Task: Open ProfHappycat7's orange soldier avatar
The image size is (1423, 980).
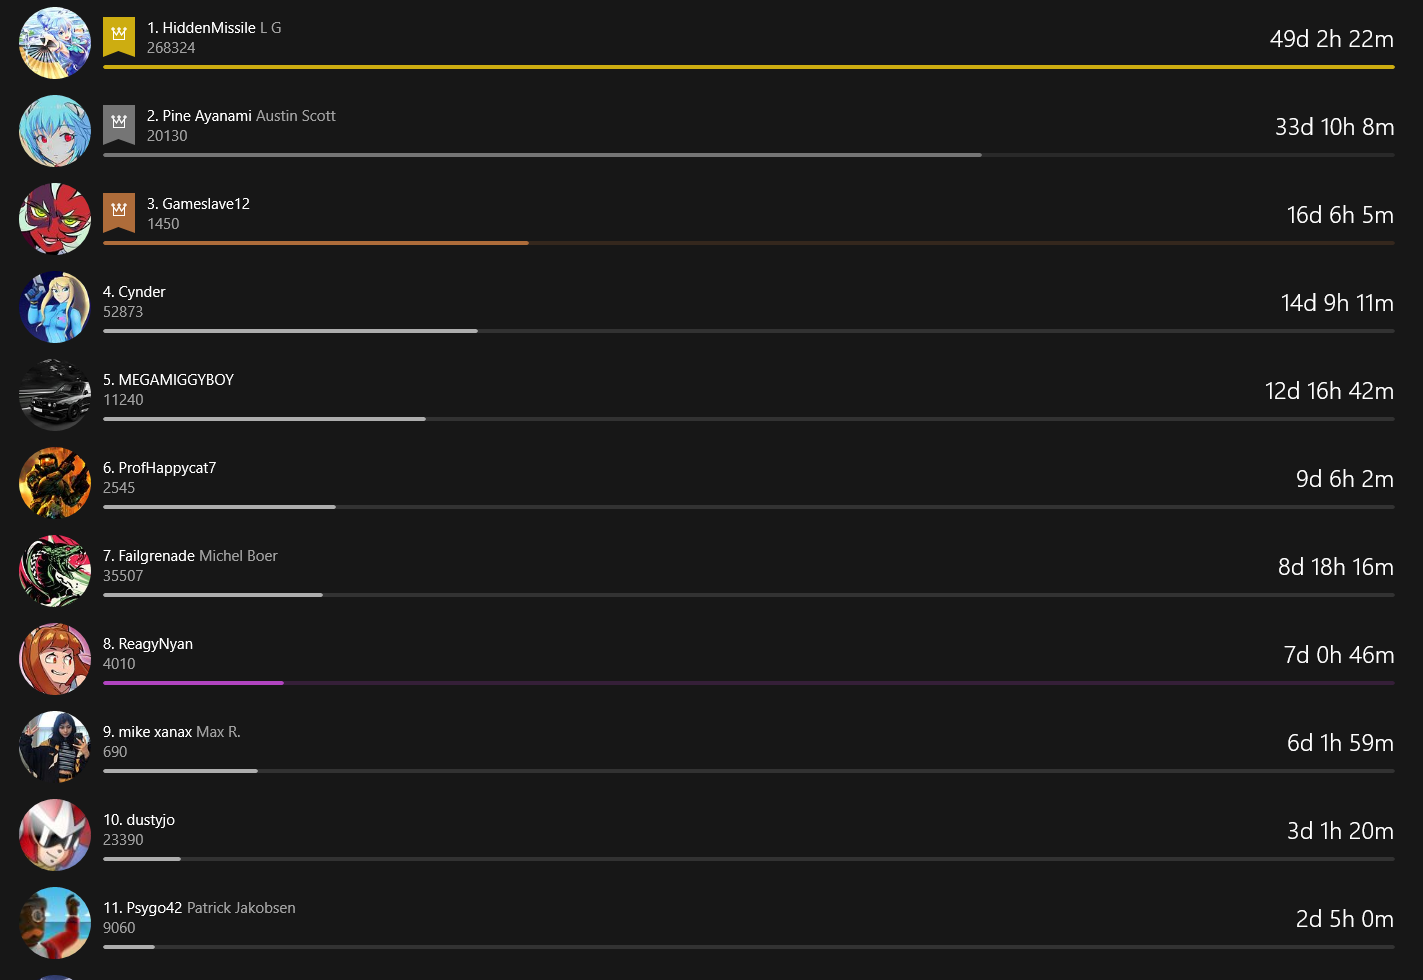Action: tap(55, 483)
